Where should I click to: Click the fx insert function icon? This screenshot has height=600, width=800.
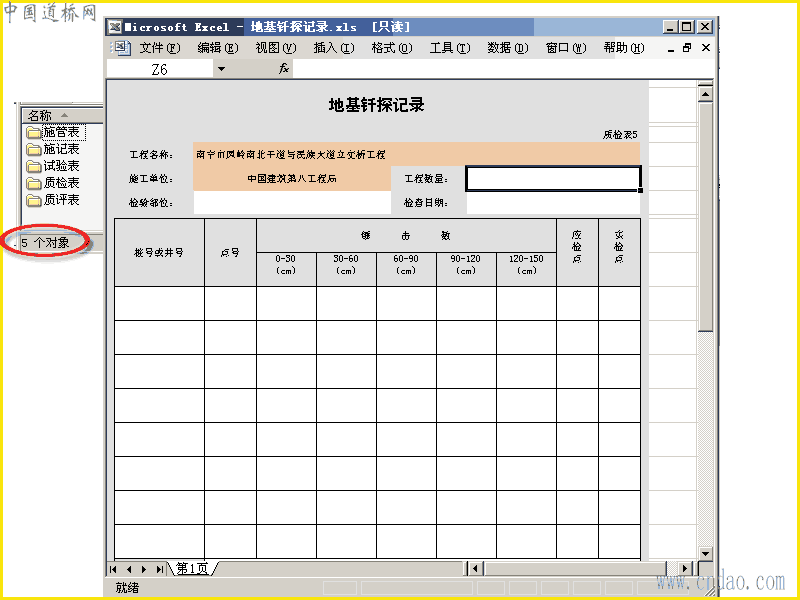[284, 68]
